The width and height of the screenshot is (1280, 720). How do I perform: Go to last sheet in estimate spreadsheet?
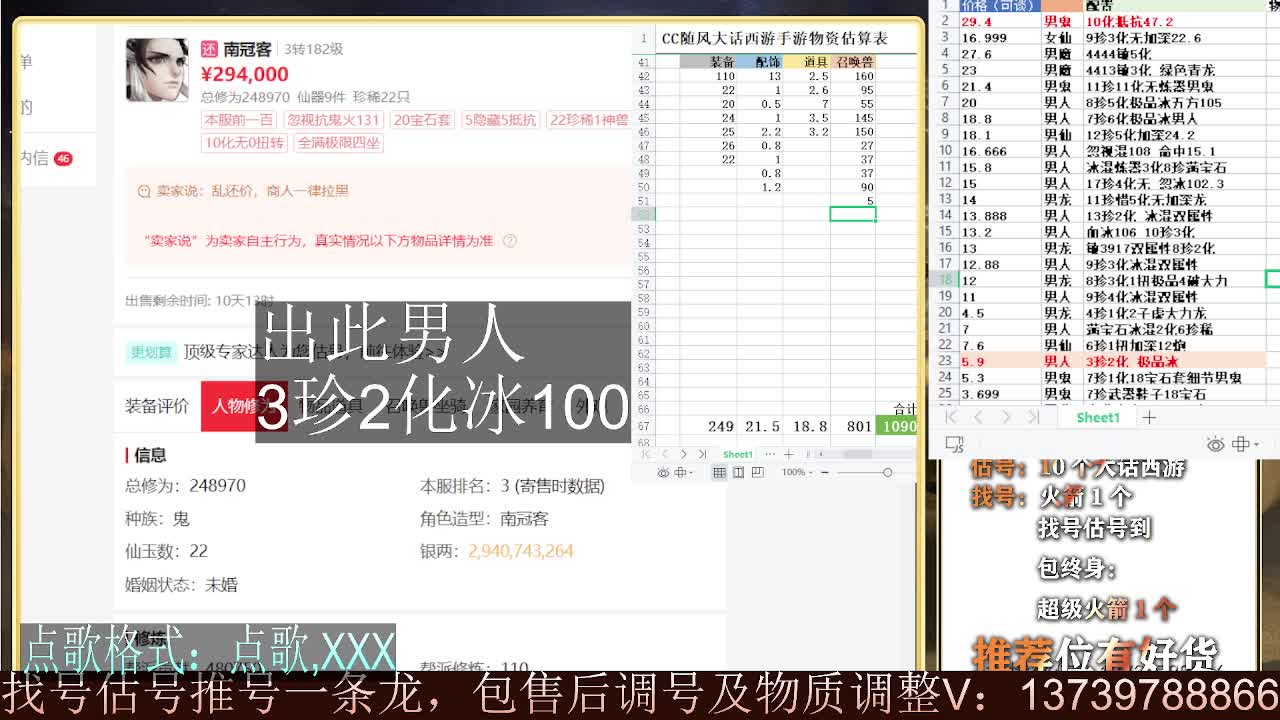[x=702, y=454]
